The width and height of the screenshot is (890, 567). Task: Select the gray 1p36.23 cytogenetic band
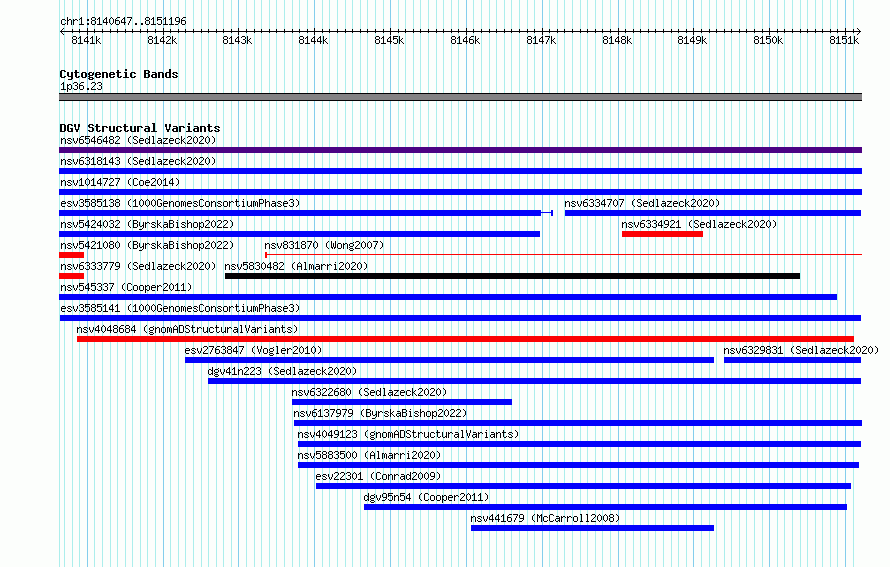click(460, 97)
